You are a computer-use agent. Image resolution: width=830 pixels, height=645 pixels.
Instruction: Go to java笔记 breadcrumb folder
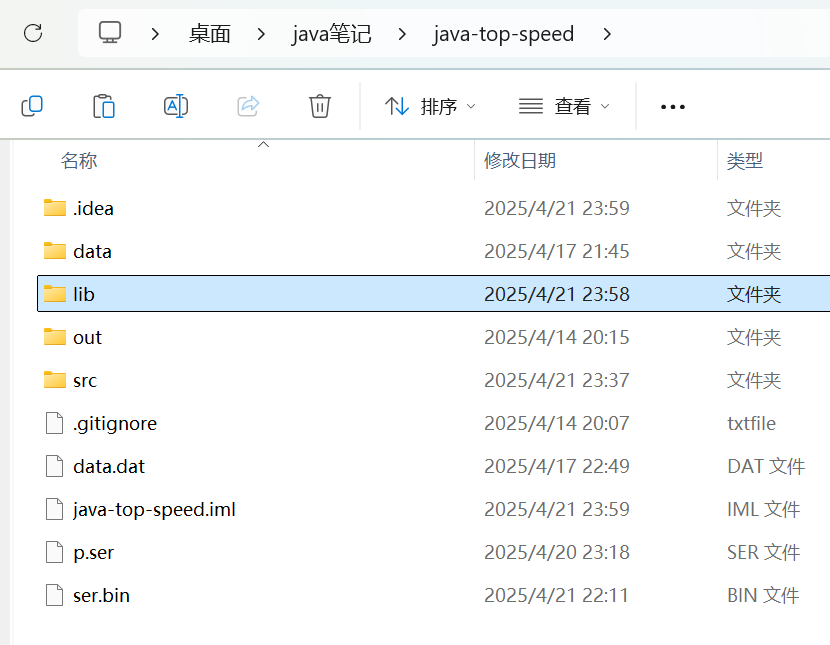click(x=332, y=34)
